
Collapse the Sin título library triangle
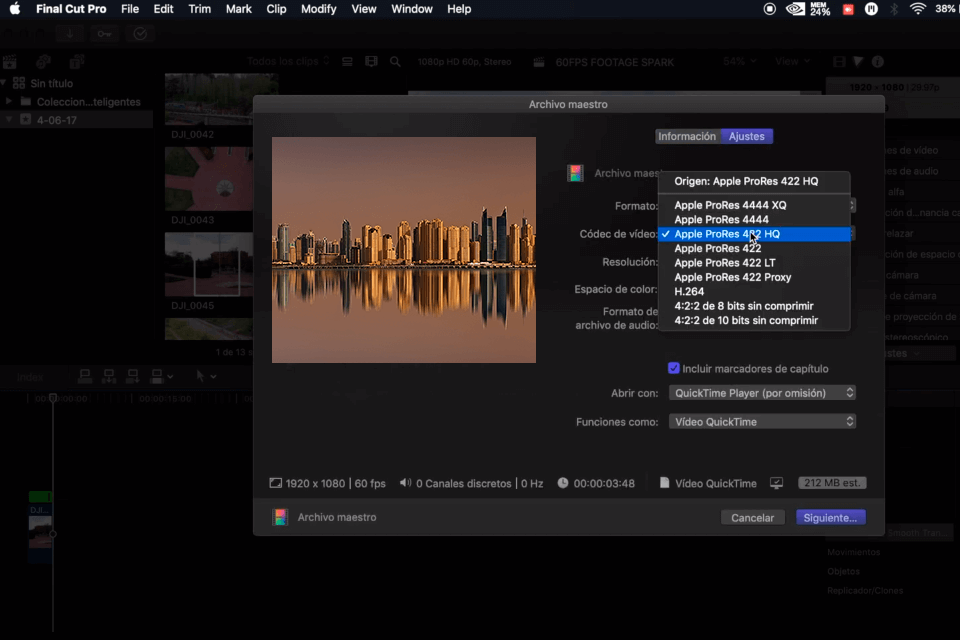4,83
